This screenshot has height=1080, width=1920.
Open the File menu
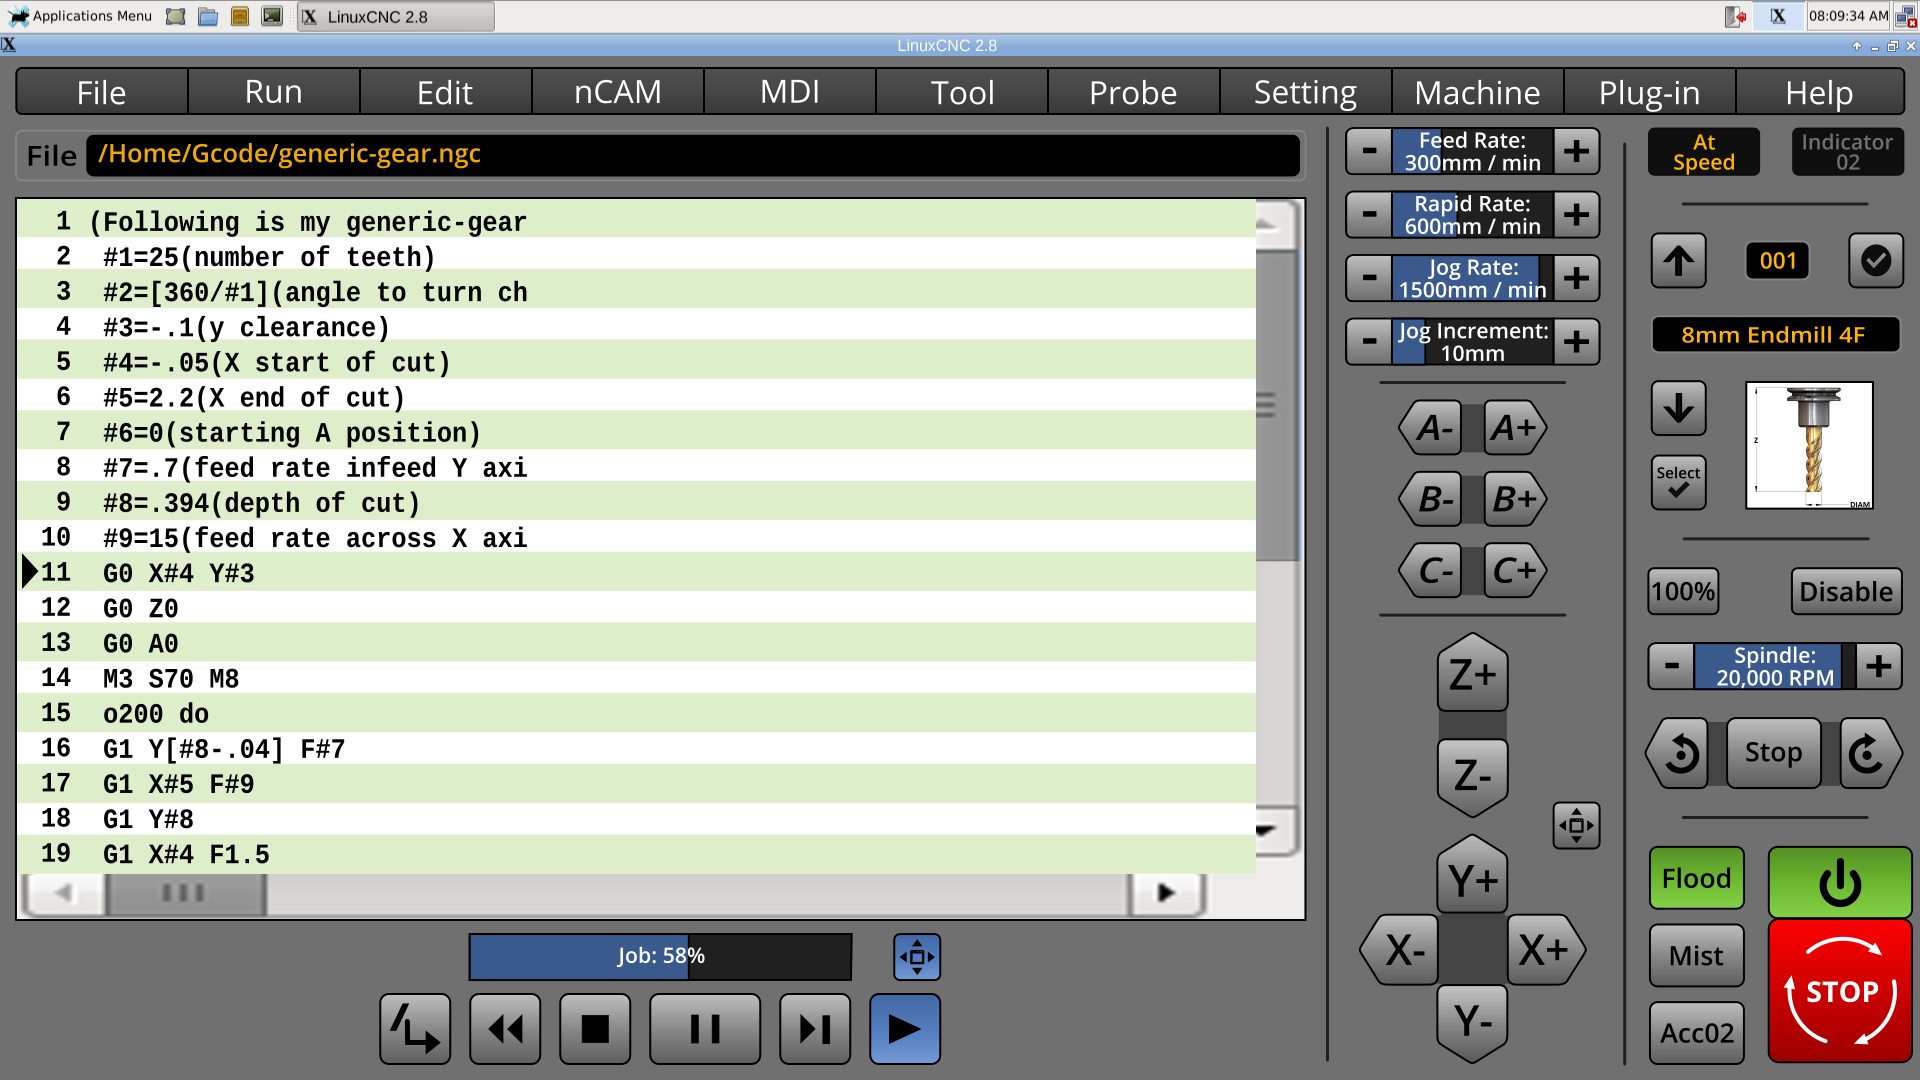click(x=102, y=92)
